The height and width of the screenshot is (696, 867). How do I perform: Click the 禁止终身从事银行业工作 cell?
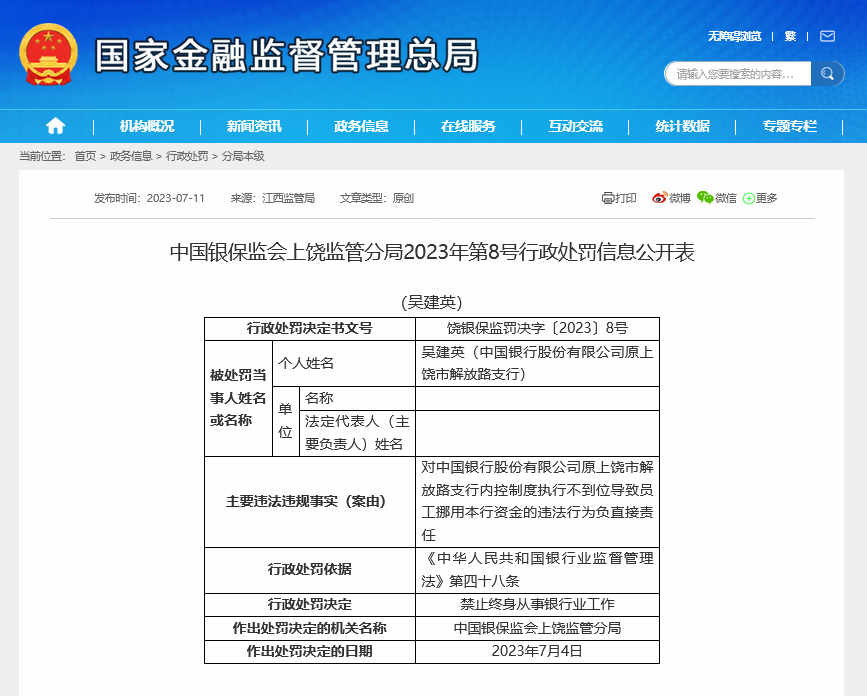(x=537, y=605)
